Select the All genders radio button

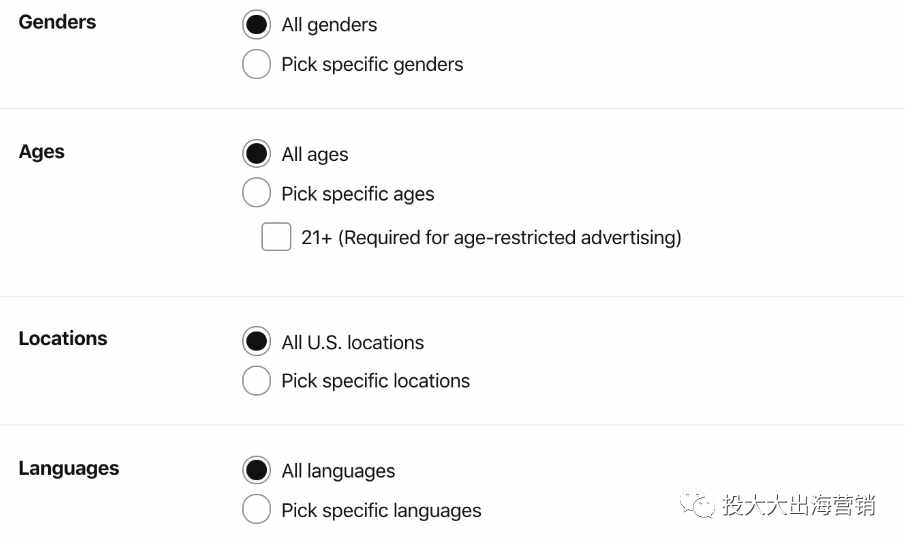coord(256,25)
